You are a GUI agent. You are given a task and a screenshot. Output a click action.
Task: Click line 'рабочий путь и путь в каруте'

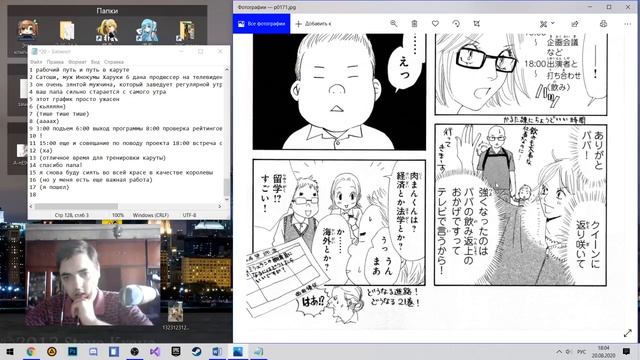tap(82, 70)
